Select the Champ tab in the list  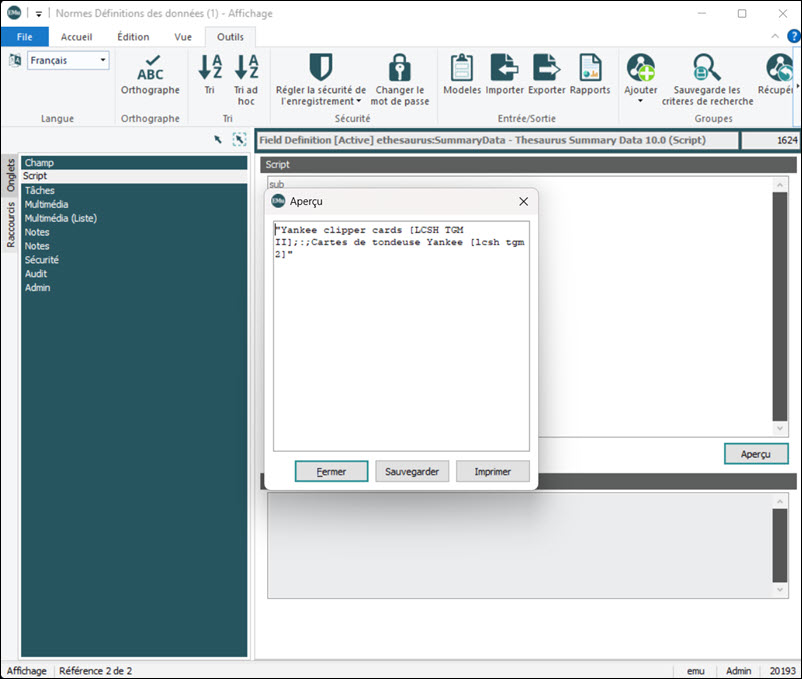click(134, 163)
